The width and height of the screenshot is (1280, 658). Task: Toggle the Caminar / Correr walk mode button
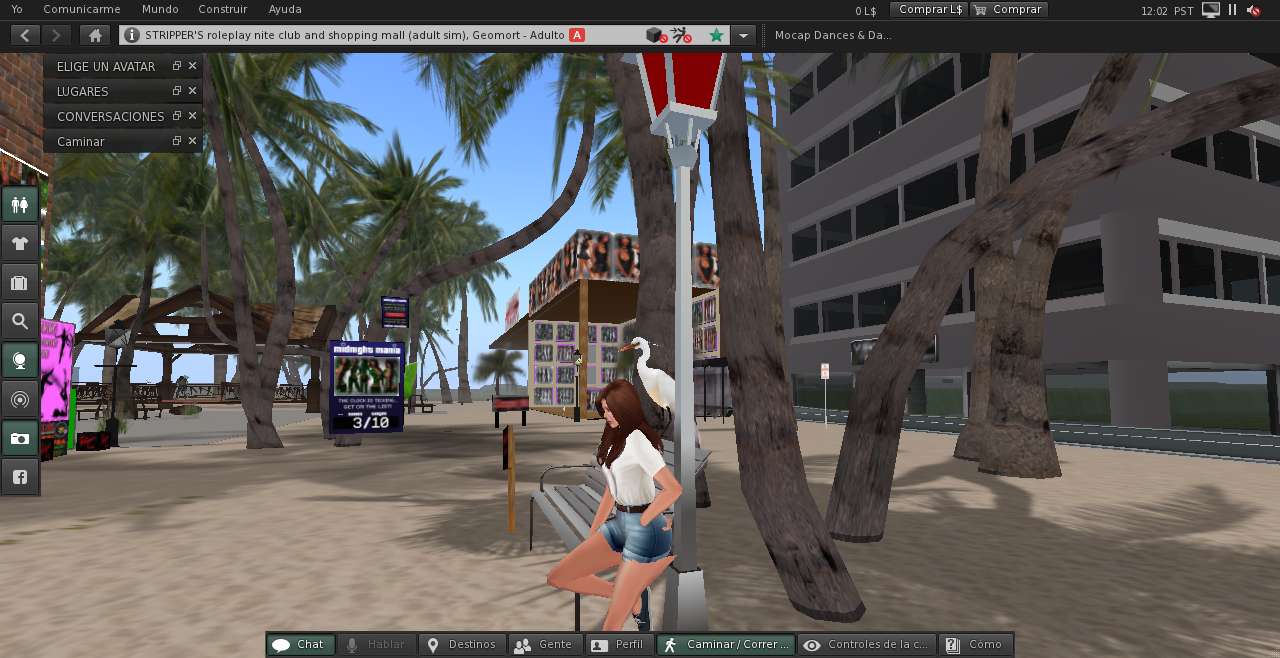pyautogui.click(x=726, y=645)
